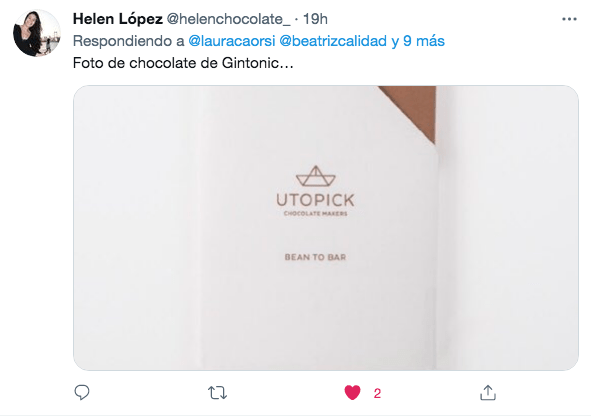Viewport: 591px width, 416px height.
Task: Open Helen López profile picture
Action: click(37, 33)
